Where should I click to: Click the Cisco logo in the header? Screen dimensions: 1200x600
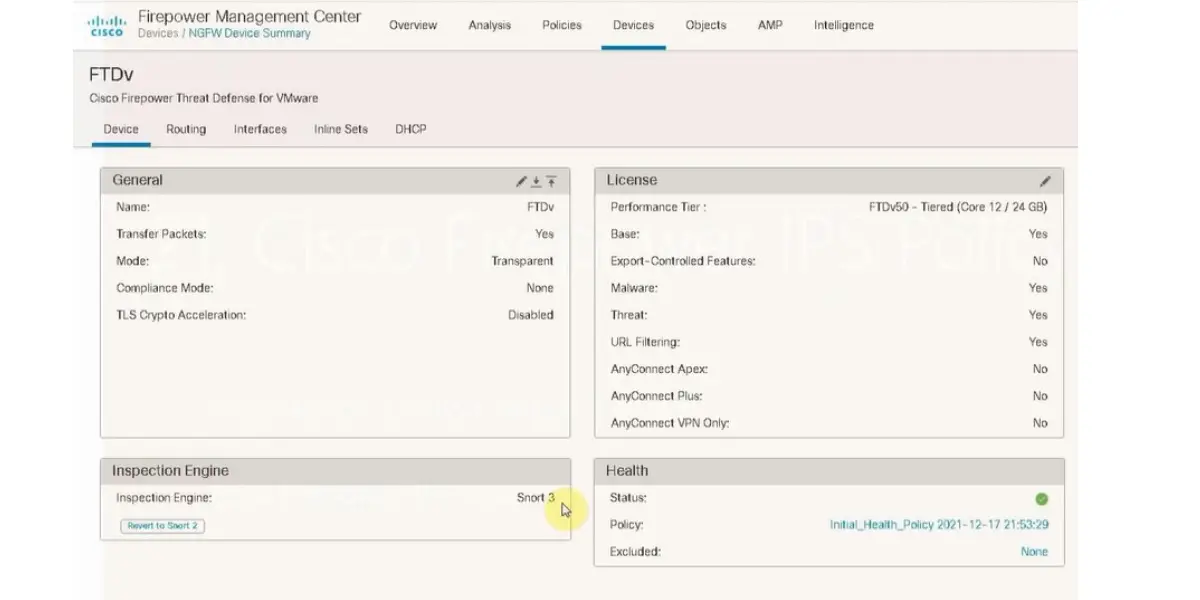coord(105,25)
